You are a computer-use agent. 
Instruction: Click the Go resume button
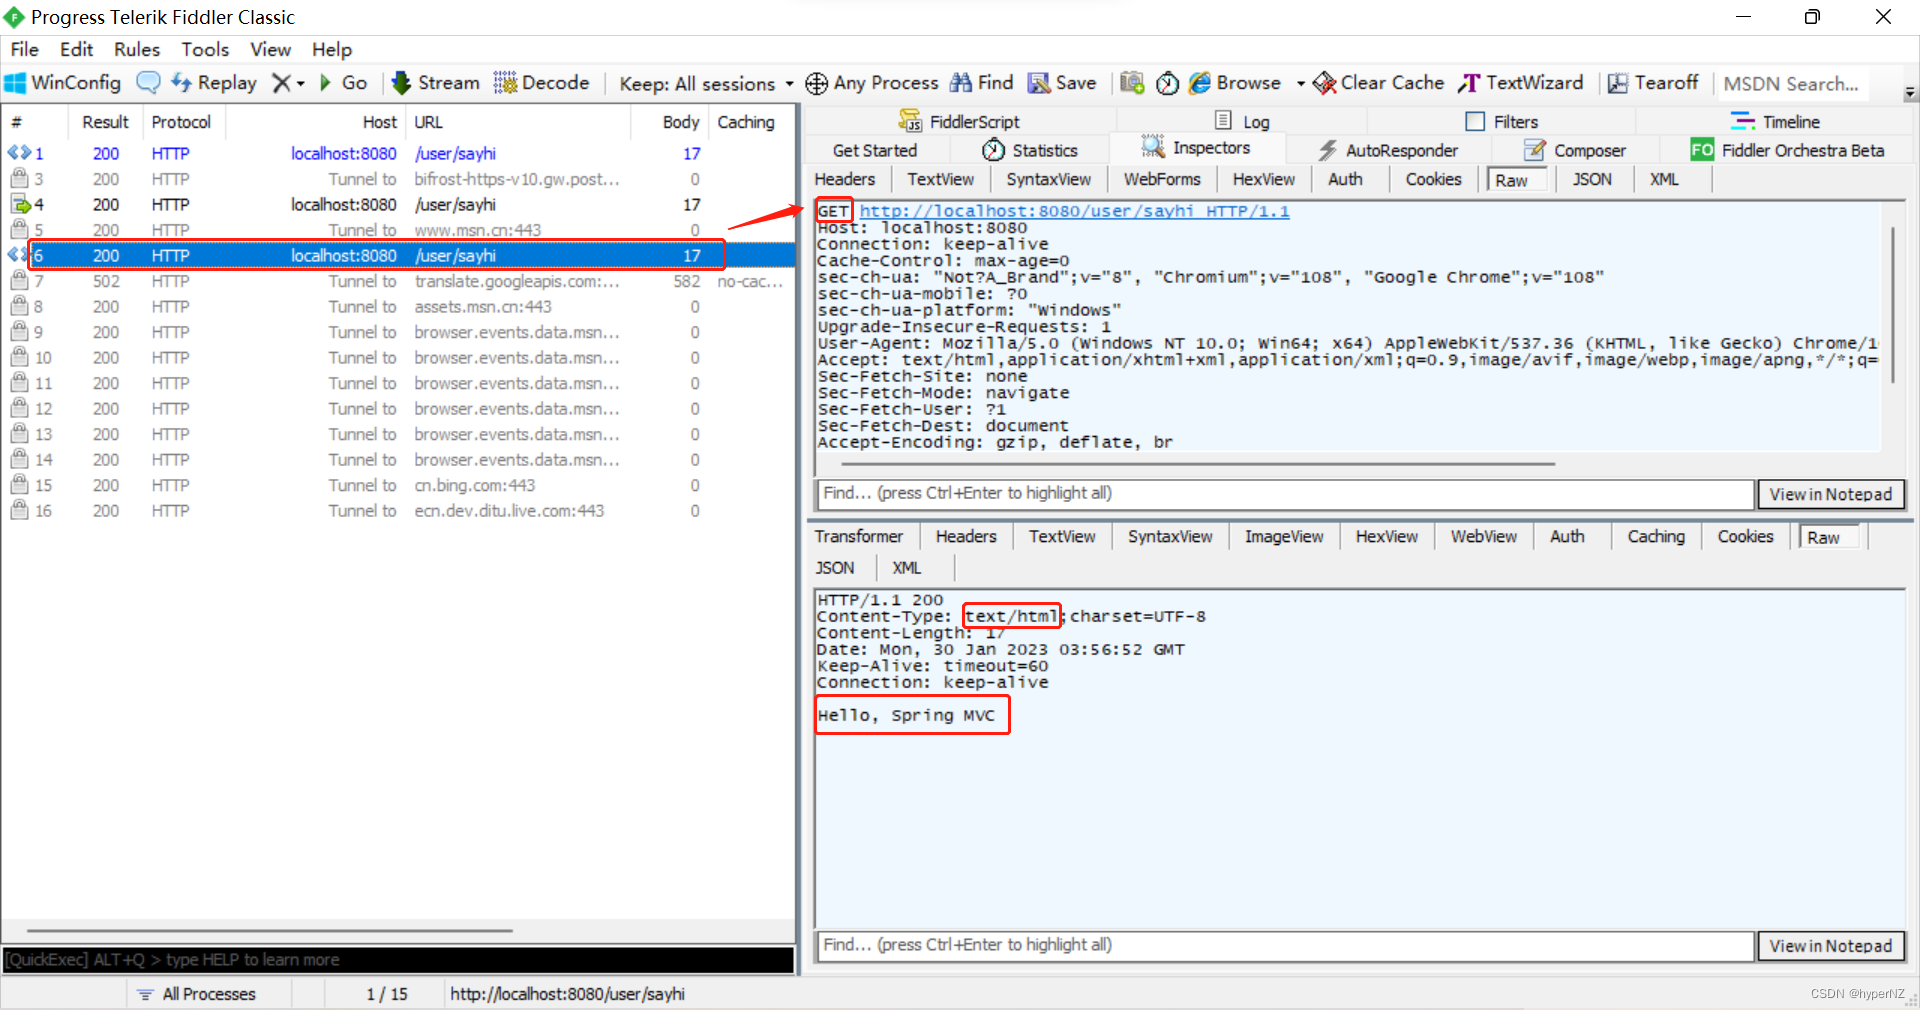(344, 83)
